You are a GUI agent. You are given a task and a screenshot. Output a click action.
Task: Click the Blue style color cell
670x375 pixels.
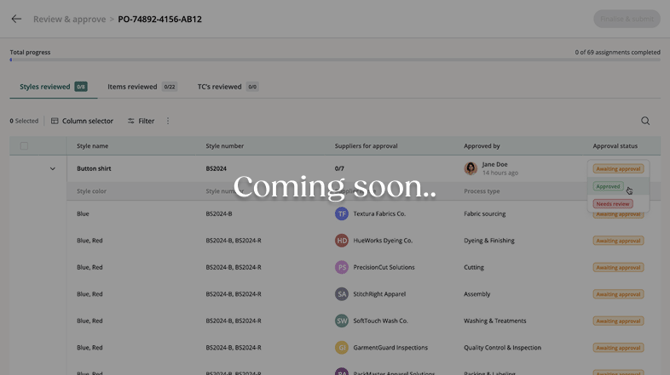[x=83, y=214]
